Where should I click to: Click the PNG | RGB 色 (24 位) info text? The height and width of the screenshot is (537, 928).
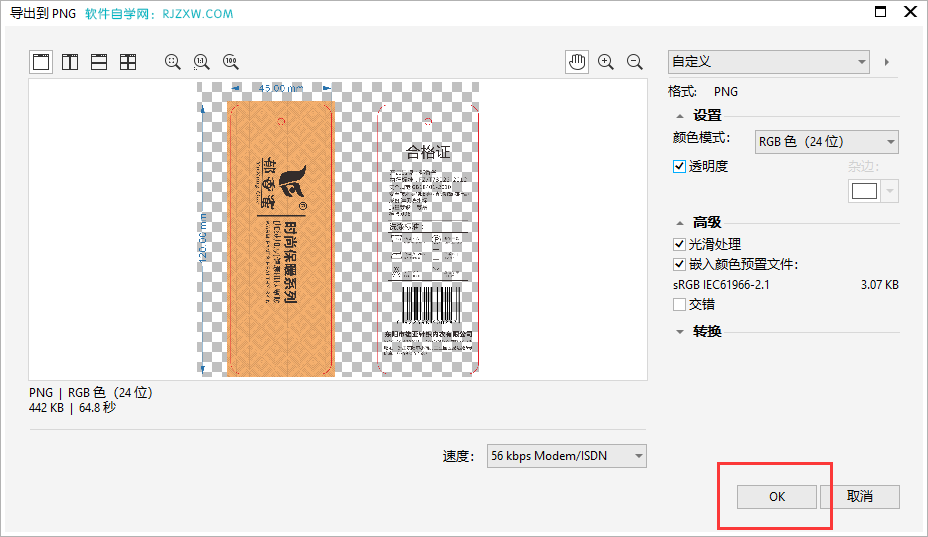(x=91, y=393)
